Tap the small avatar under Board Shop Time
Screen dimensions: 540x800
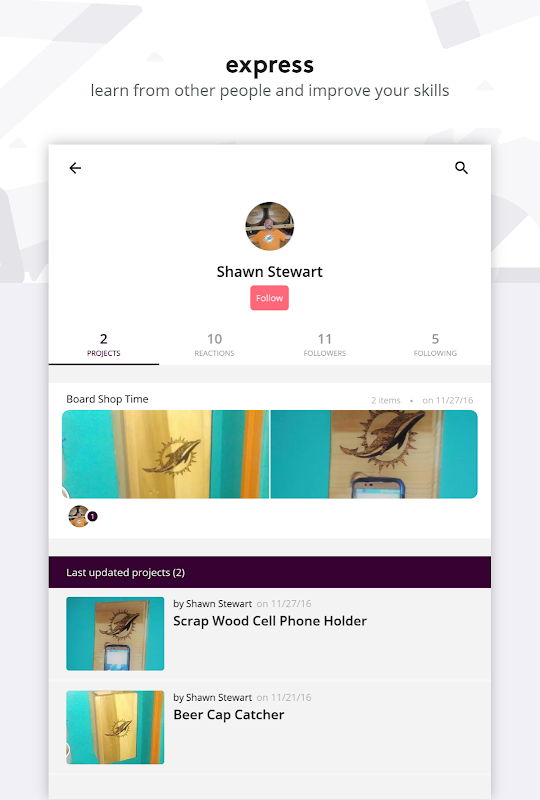[x=79, y=516]
